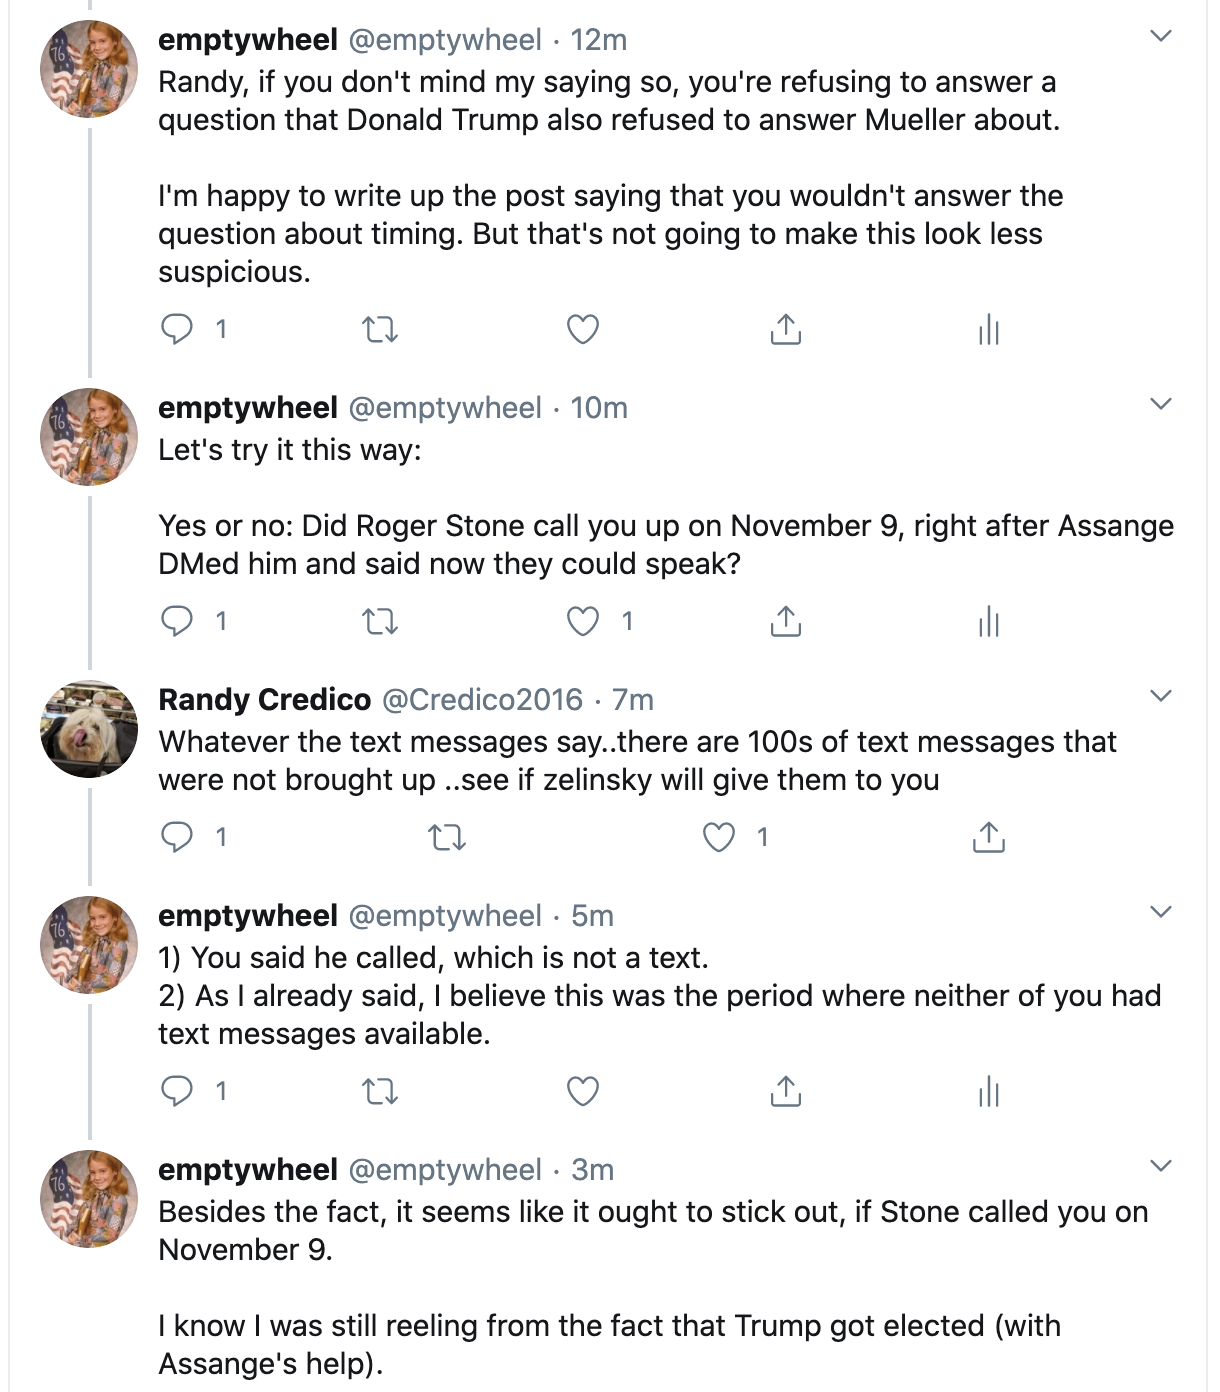
Task: Open the emptywheel display name on the 5m tweet
Action: (248, 915)
